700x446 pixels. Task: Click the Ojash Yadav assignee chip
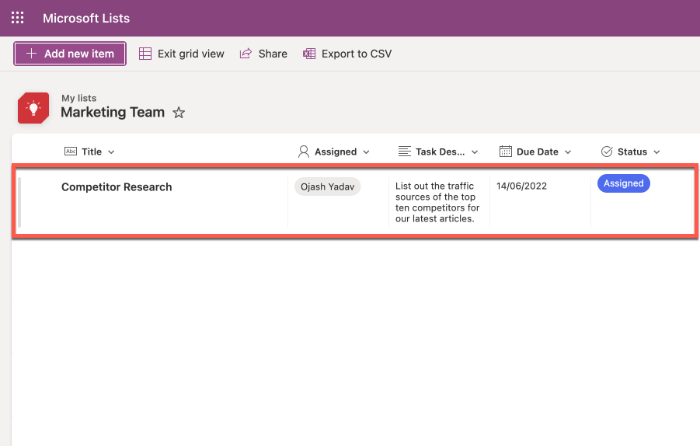click(327, 186)
